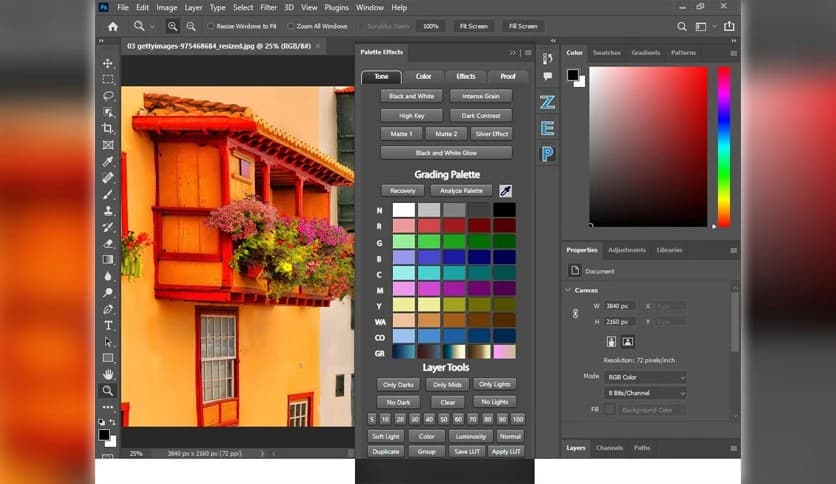Viewport: 836px width, 484px height.
Task: Select the Blur tool
Action: pos(108,276)
